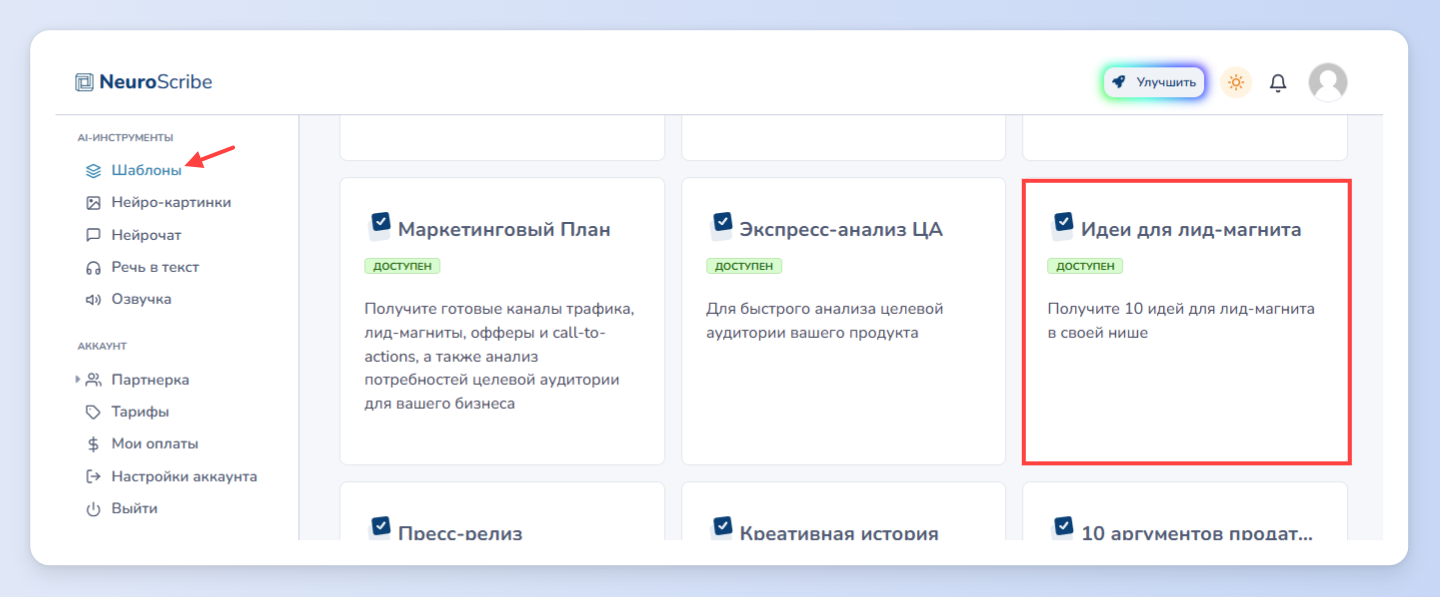Screen dimensions: 1440x597
Task: Click the NeuroScribe logo icon
Action: click(x=84, y=82)
